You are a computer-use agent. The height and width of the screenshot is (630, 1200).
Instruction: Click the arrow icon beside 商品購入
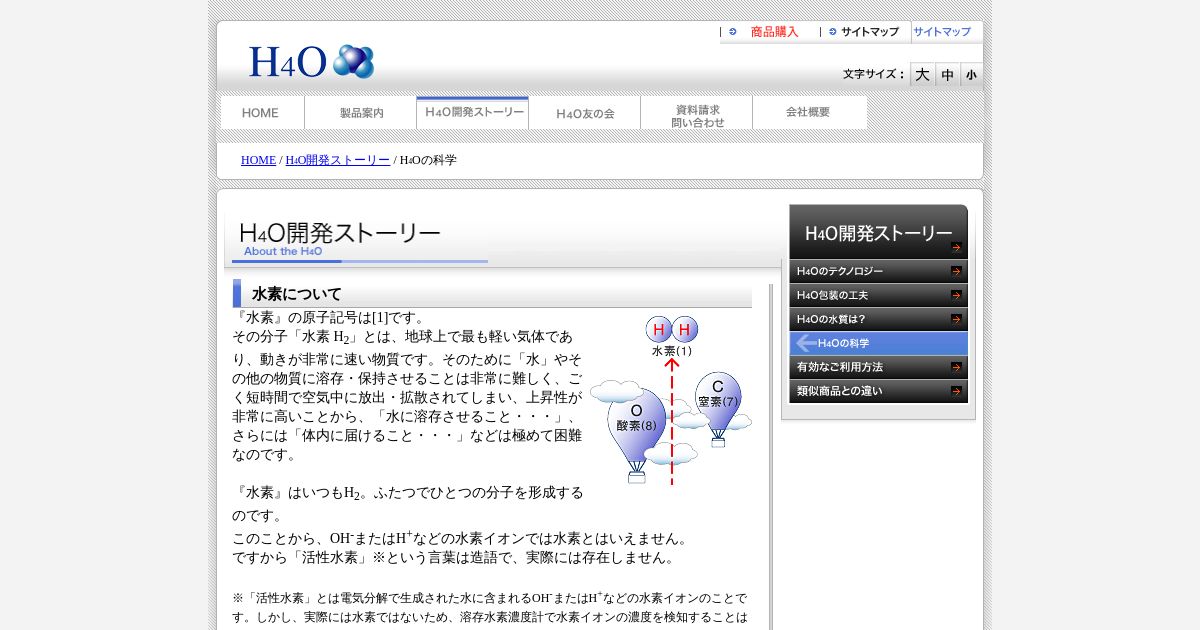point(733,32)
